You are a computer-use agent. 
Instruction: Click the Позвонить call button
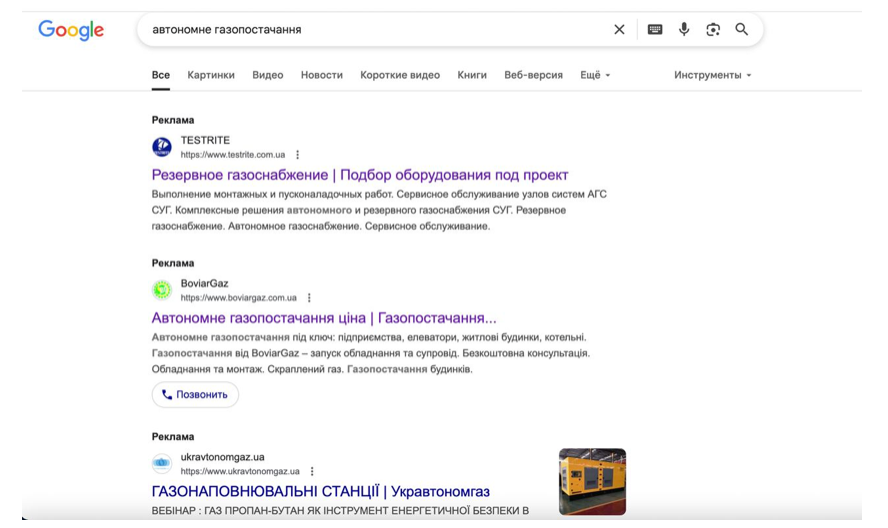click(195, 395)
